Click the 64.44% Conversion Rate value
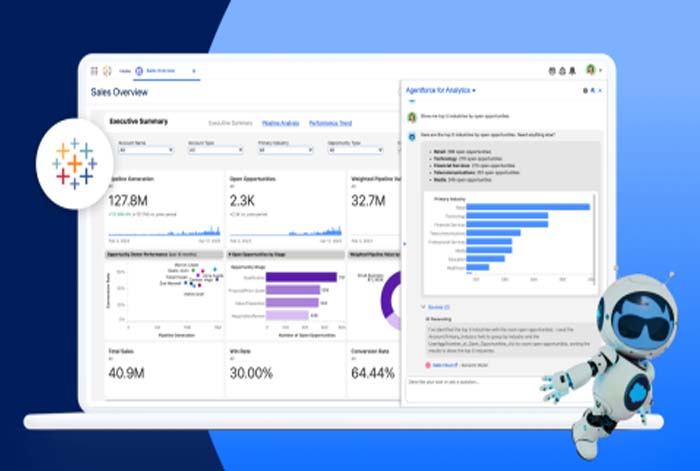700x471 pixels. click(373, 373)
